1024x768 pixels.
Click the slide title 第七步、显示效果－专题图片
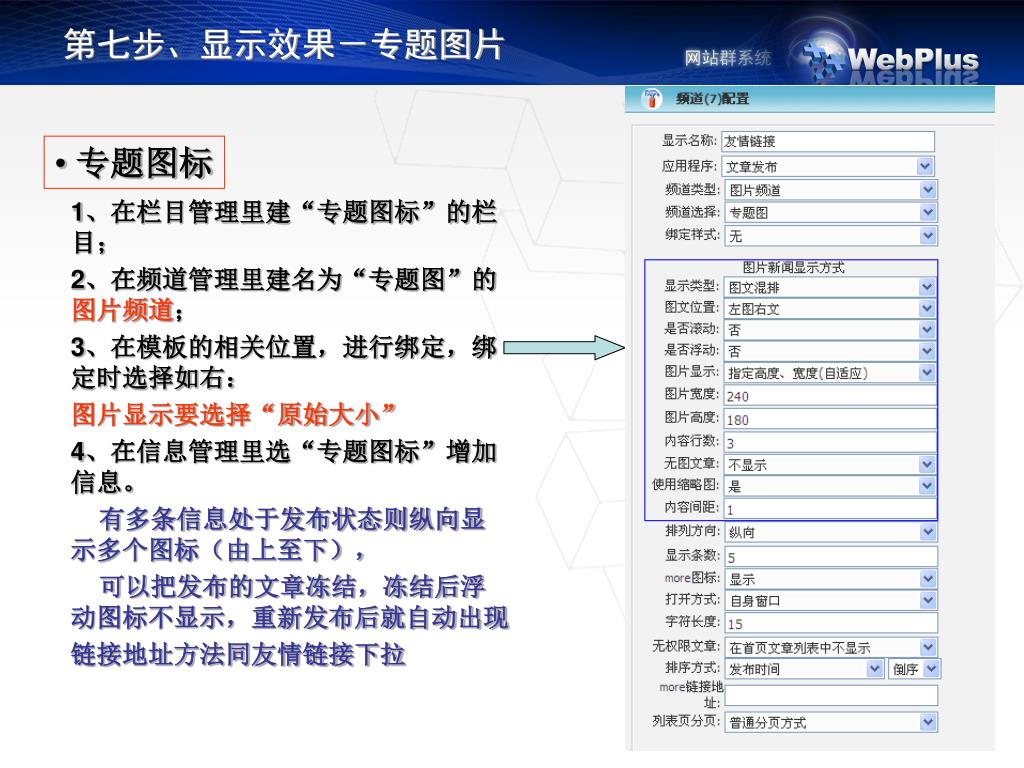(x=284, y=45)
